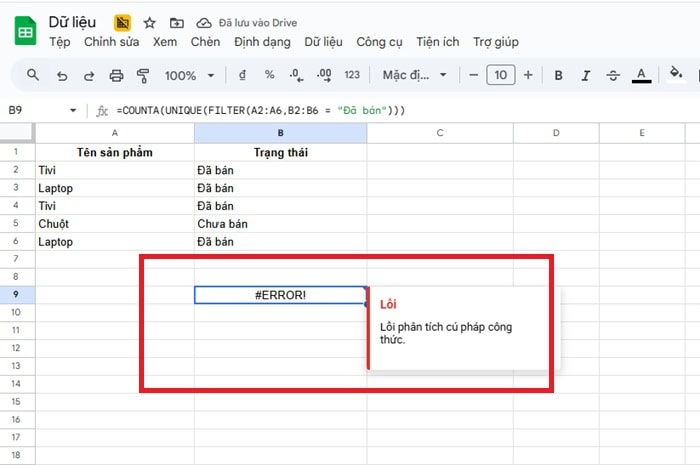The height and width of the screenshot is (465, 700).
Task: Star the Dữ liệu document
Action: 150,23
